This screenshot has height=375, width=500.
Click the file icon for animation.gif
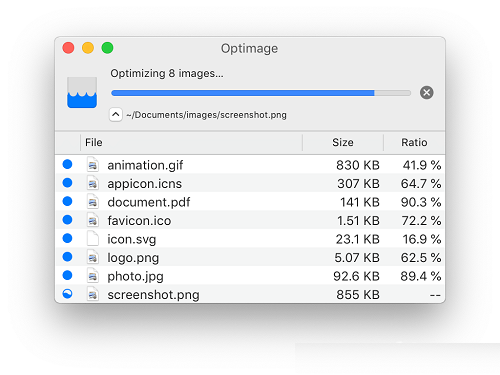point(93,165)
